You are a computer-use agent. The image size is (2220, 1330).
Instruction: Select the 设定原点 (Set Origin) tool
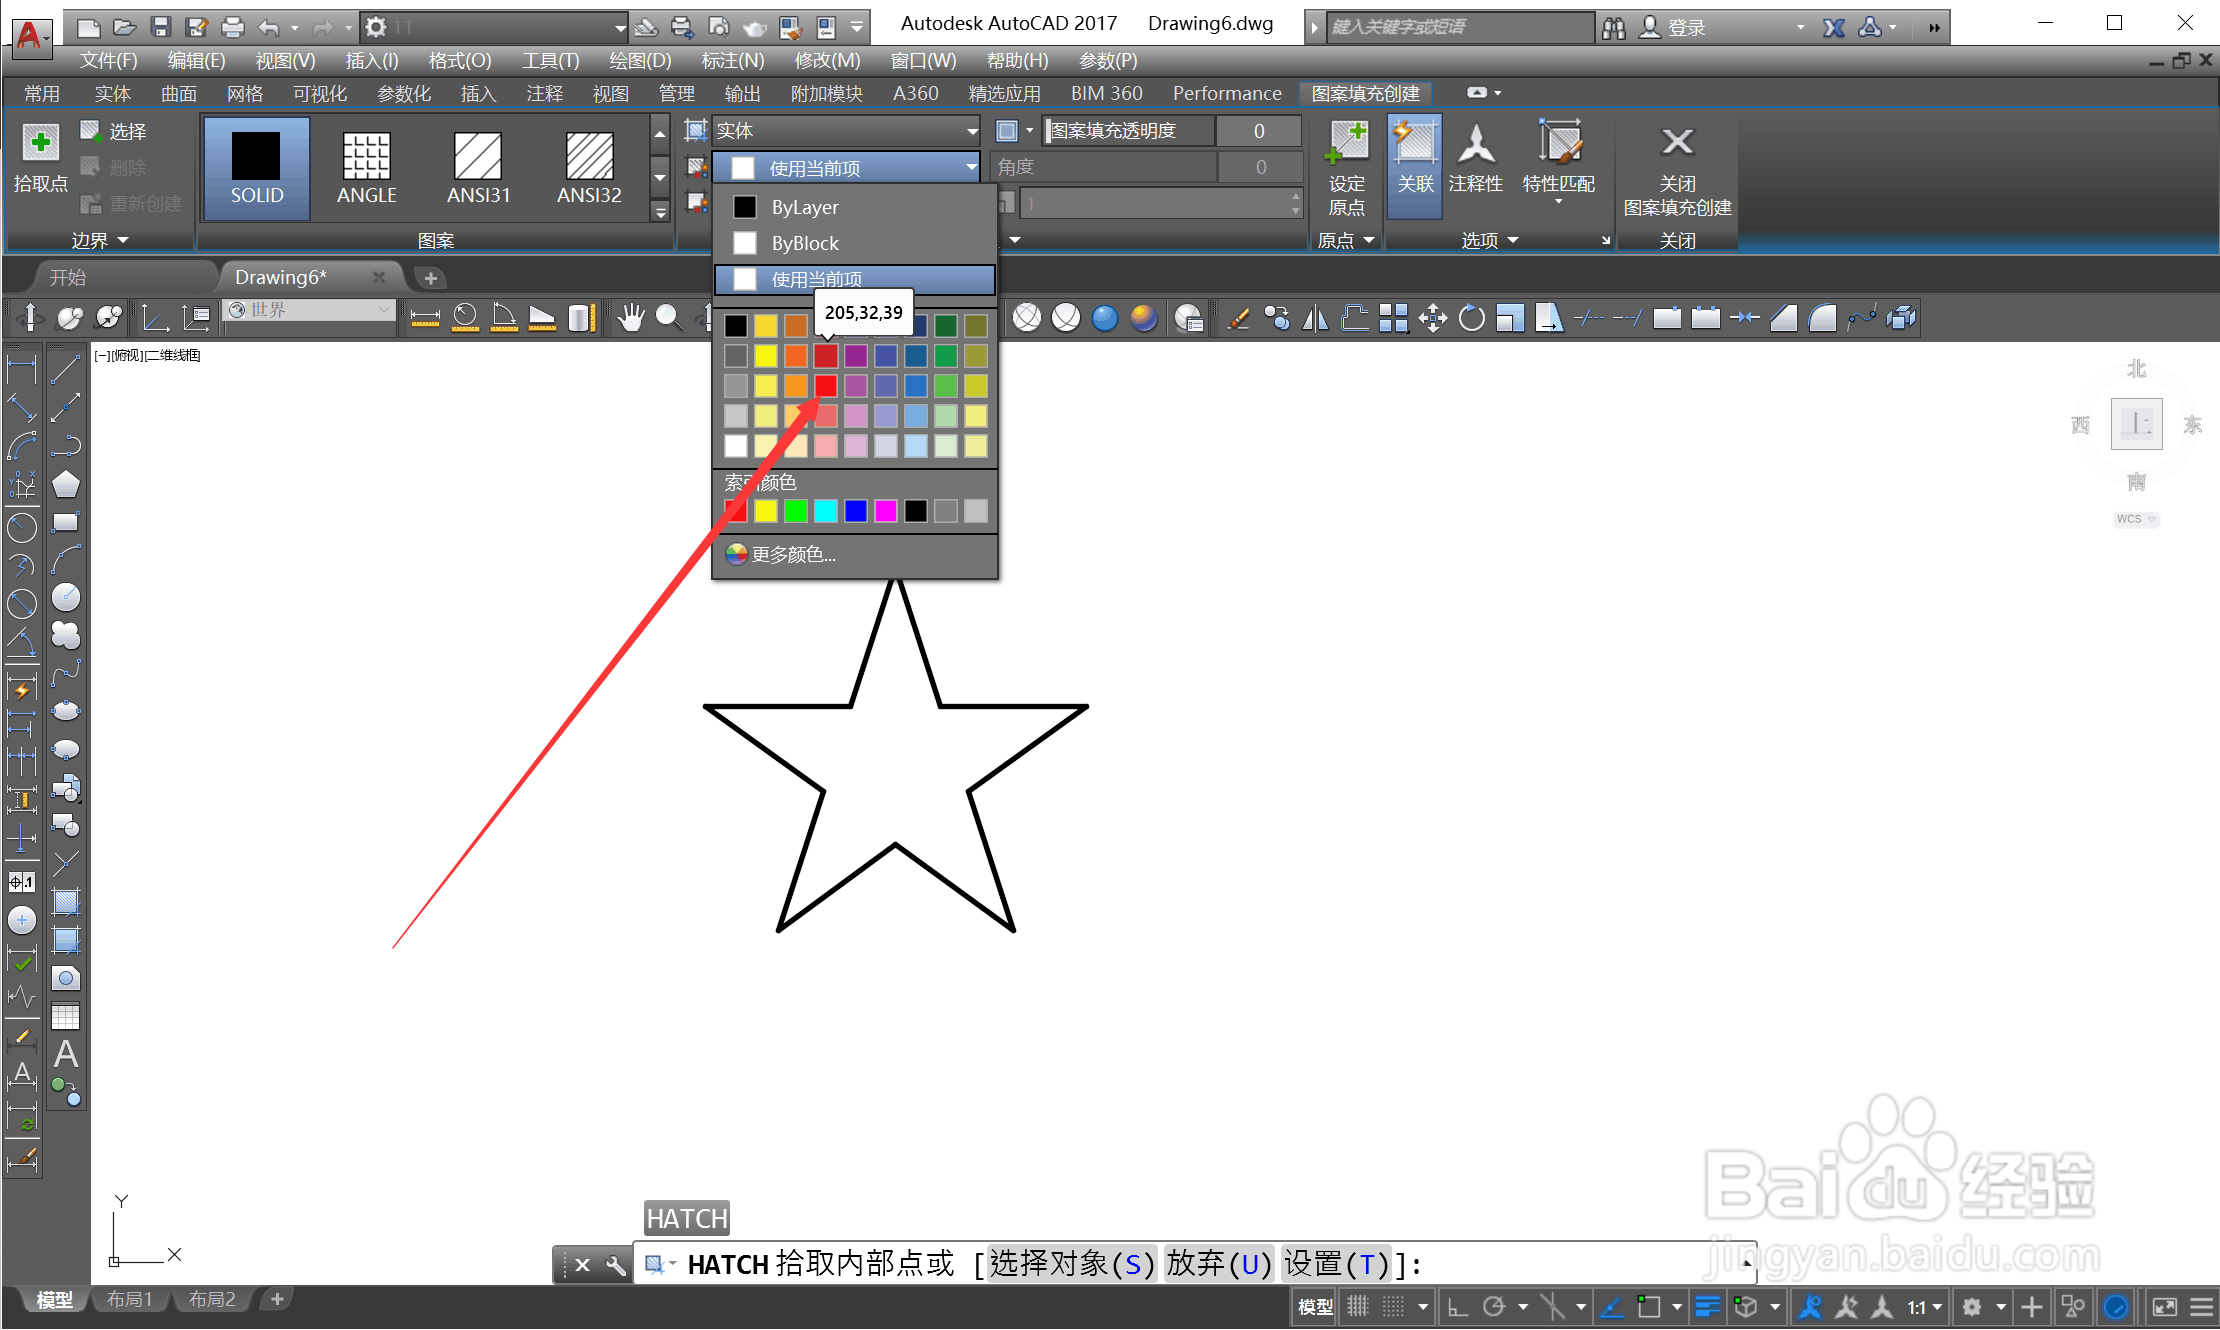click(x=1347, y=165)
